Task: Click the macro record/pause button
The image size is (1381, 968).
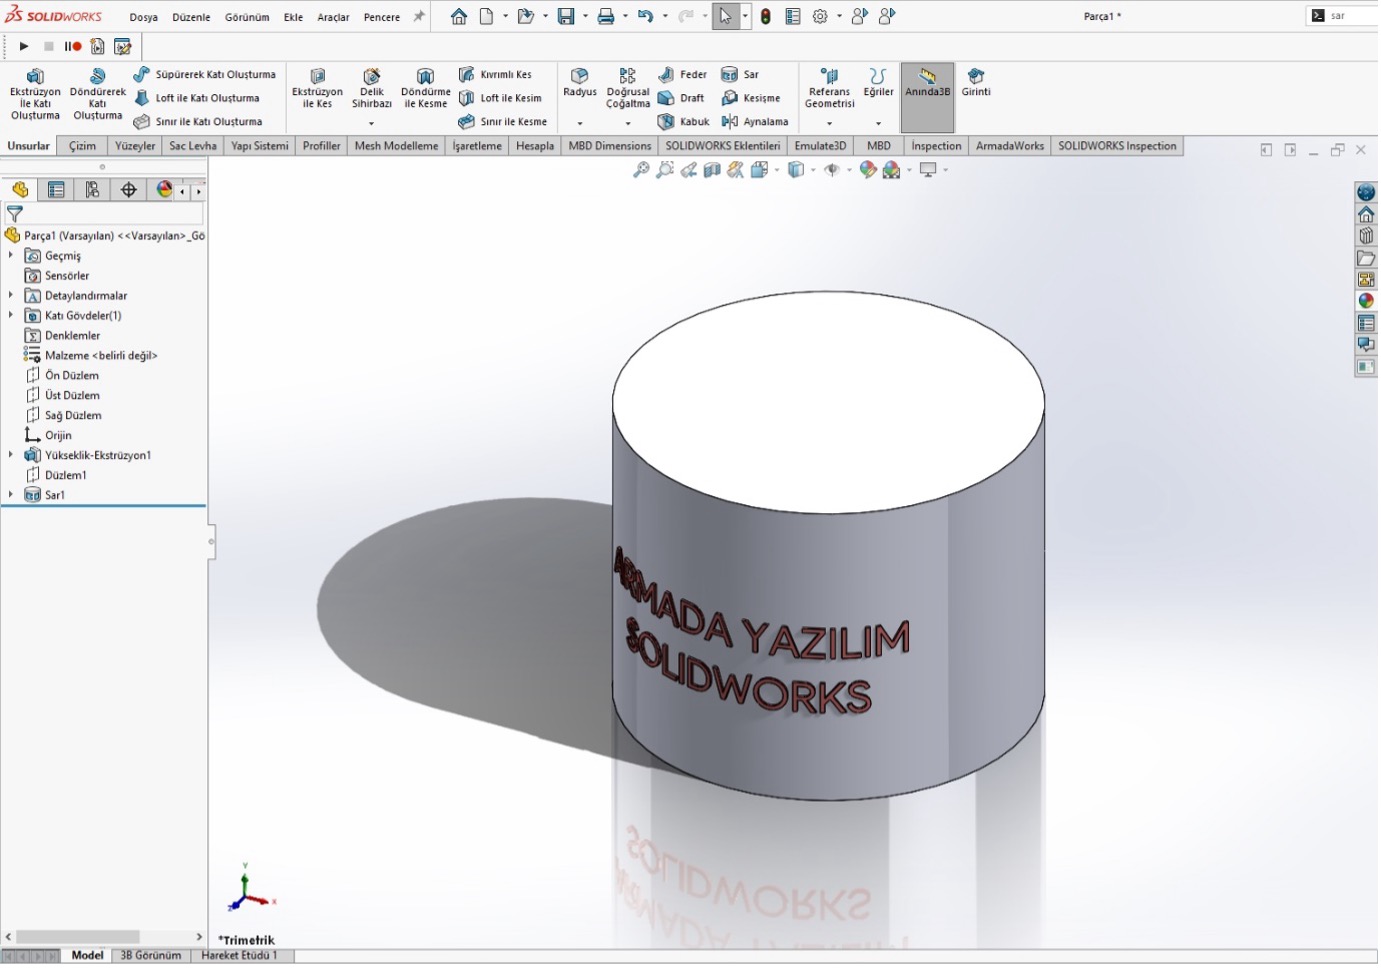Action: click(x=73, y=46)
